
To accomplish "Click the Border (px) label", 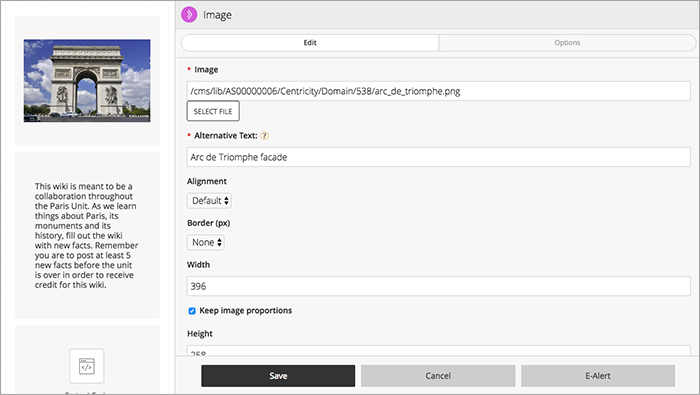I will click(208, 223).
